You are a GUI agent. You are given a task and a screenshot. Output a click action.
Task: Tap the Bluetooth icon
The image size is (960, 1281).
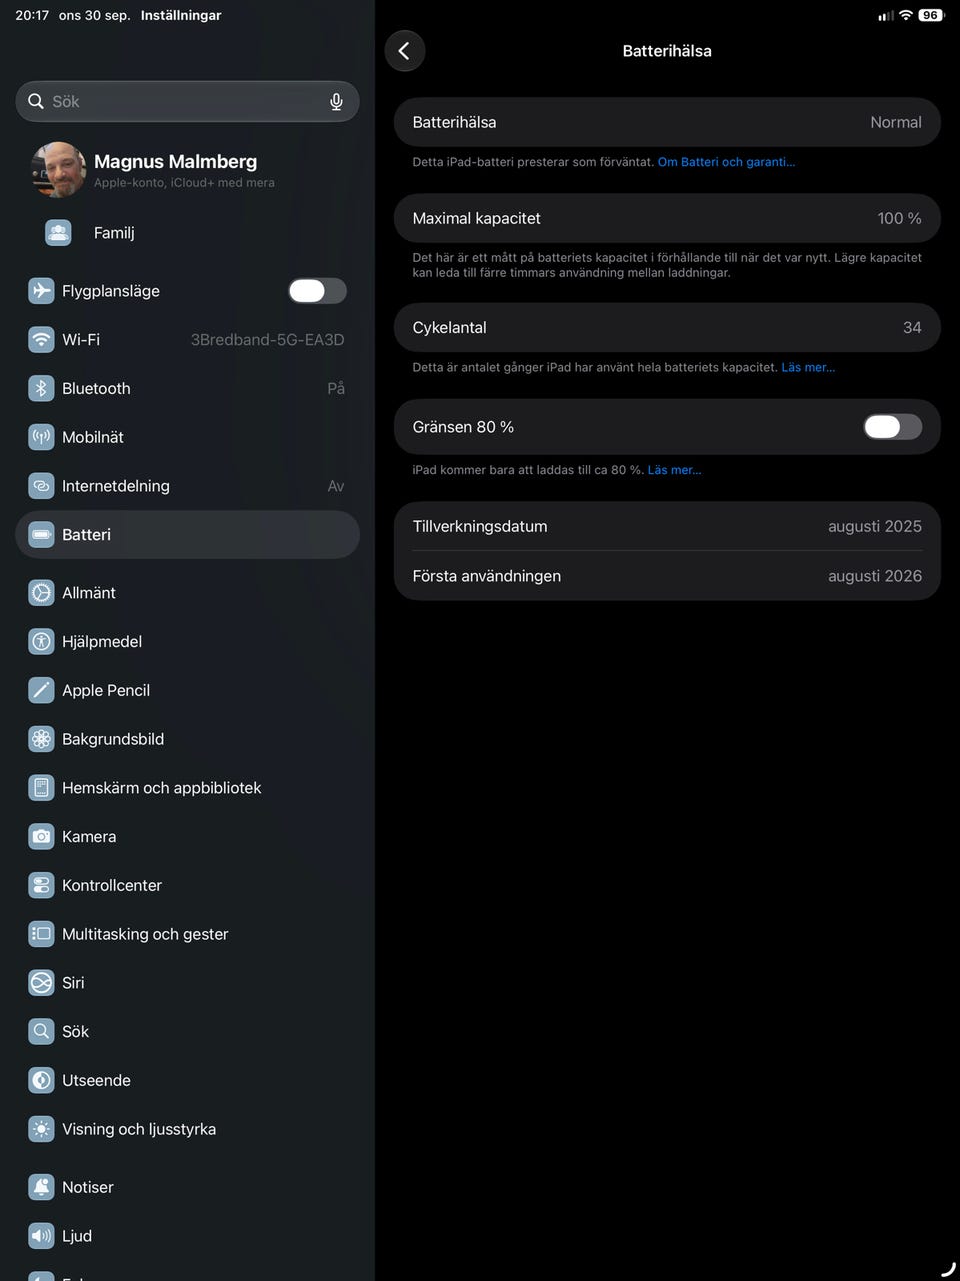point(41,388)
